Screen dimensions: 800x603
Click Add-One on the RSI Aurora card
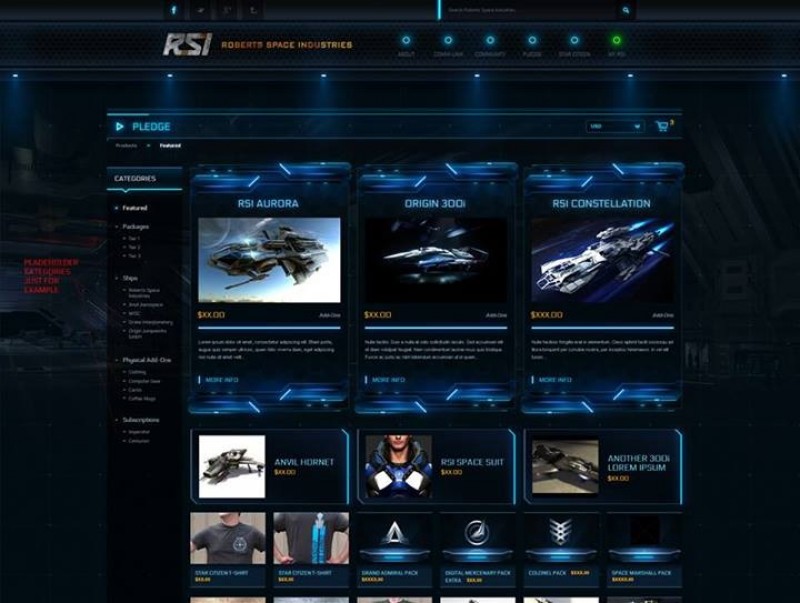coord(330,315)
